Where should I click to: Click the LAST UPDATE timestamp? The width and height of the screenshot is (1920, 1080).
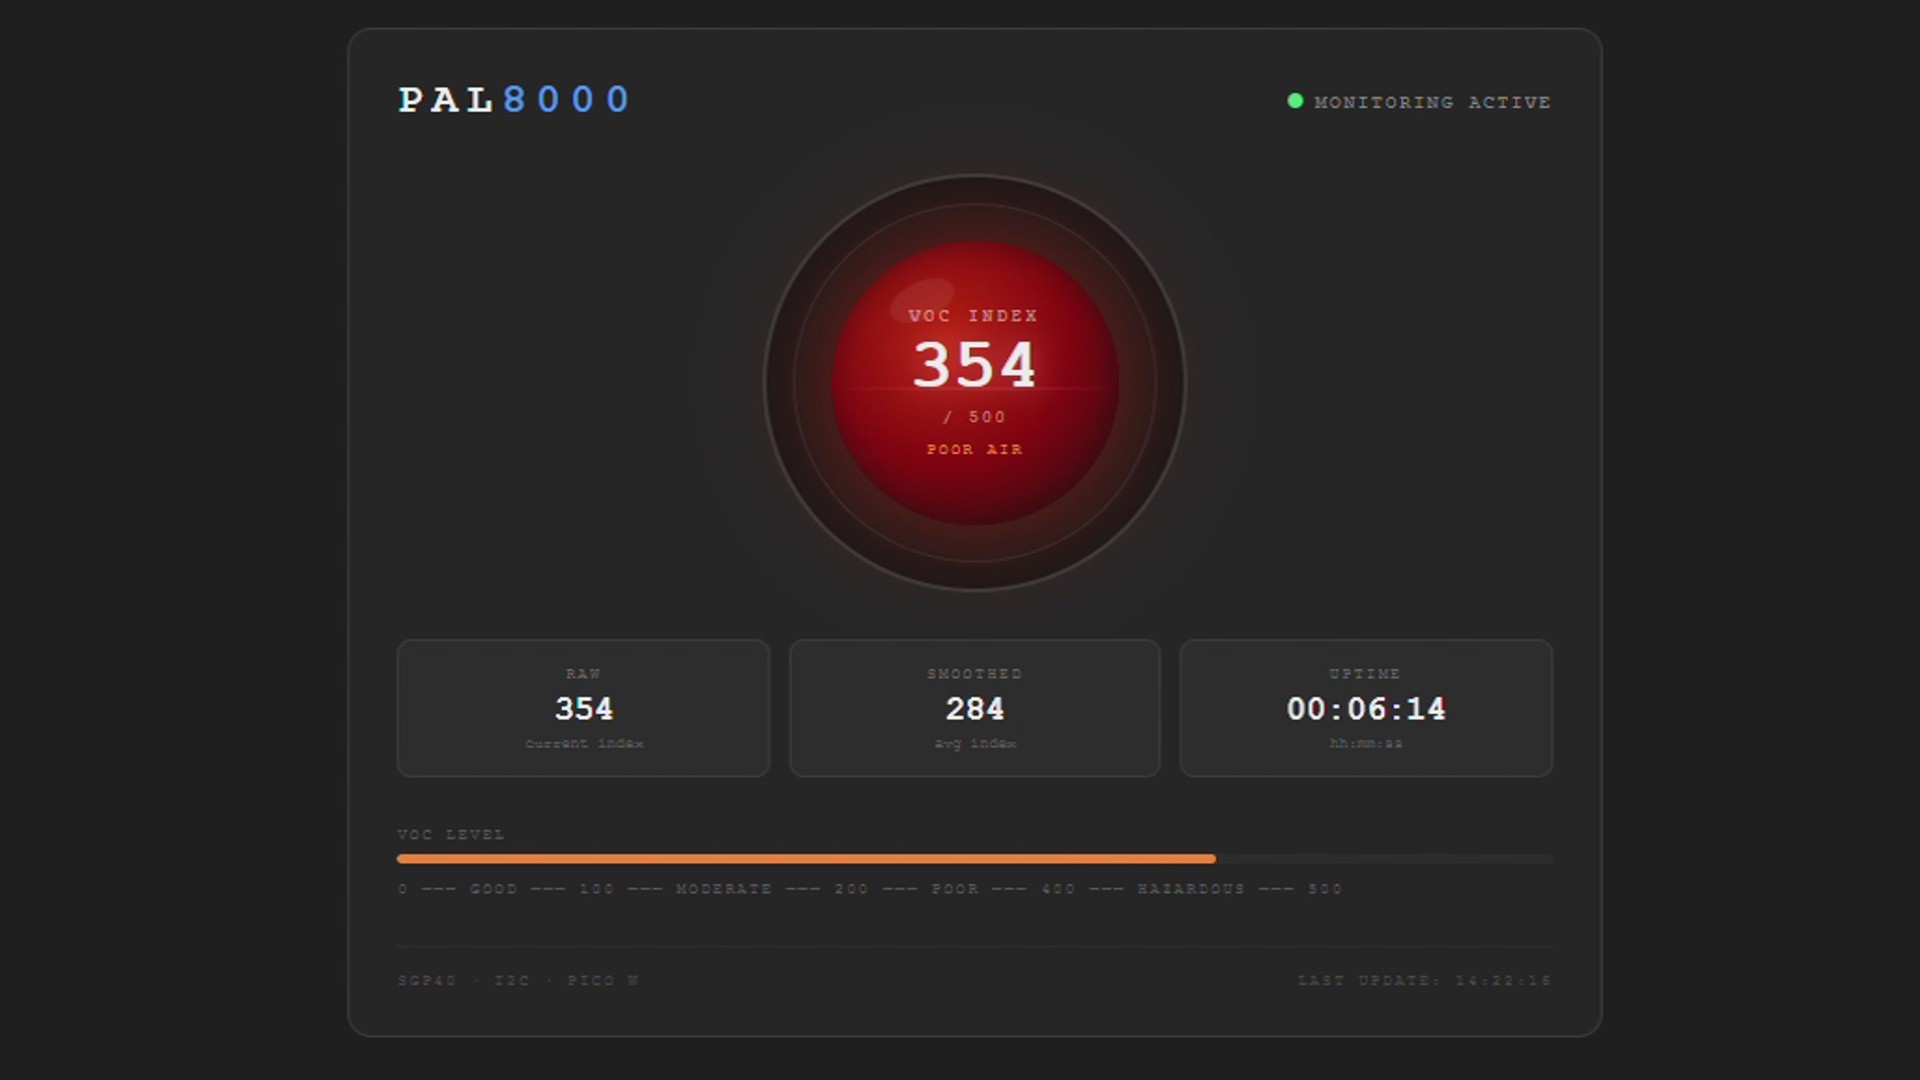(1424, 981)
